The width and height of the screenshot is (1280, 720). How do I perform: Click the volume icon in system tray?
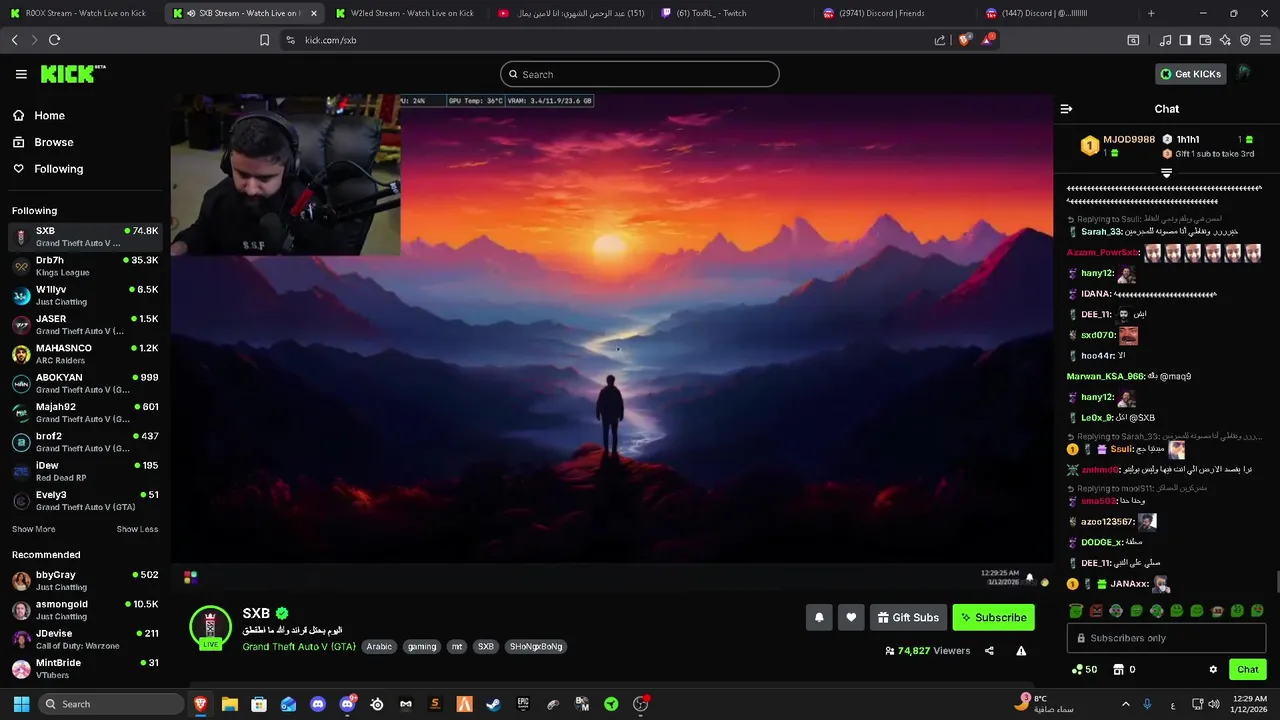1214,704
